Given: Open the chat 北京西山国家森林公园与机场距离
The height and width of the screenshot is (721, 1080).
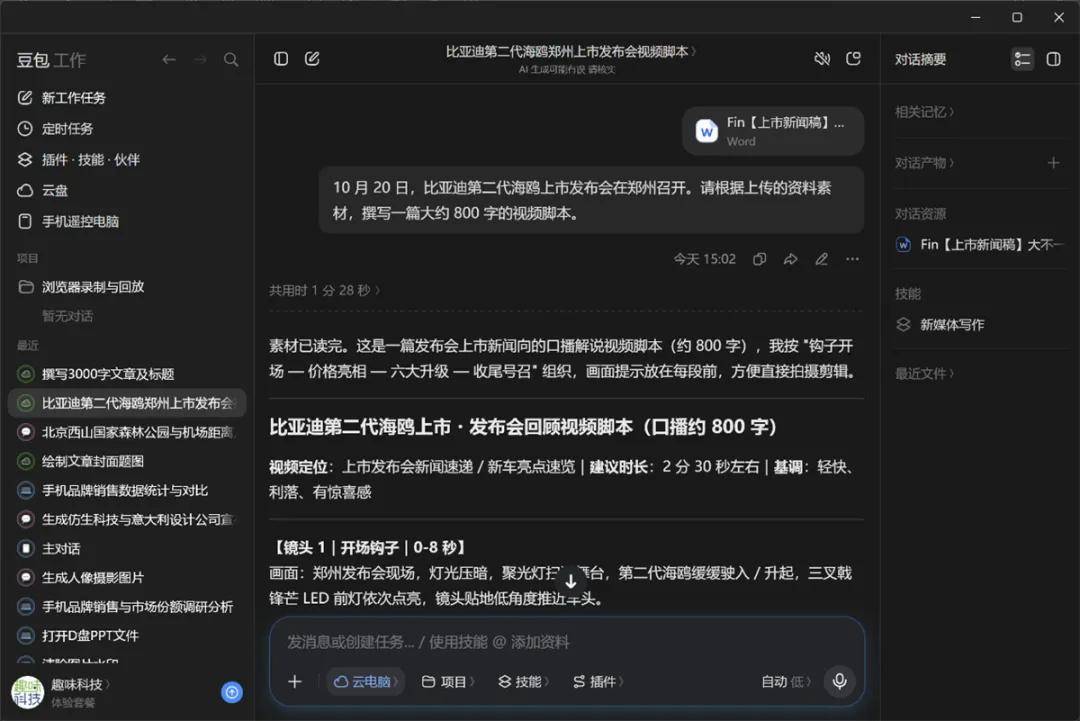Looking at the screenshot, I should [127, 432].
